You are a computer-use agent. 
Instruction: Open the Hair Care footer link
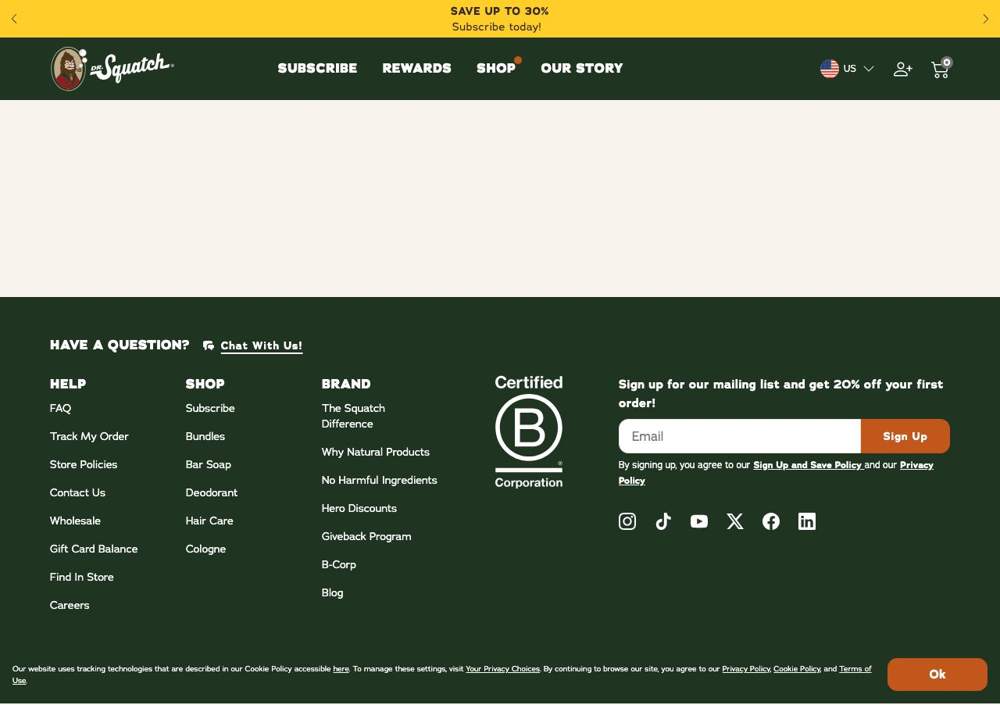click(209, 521)
